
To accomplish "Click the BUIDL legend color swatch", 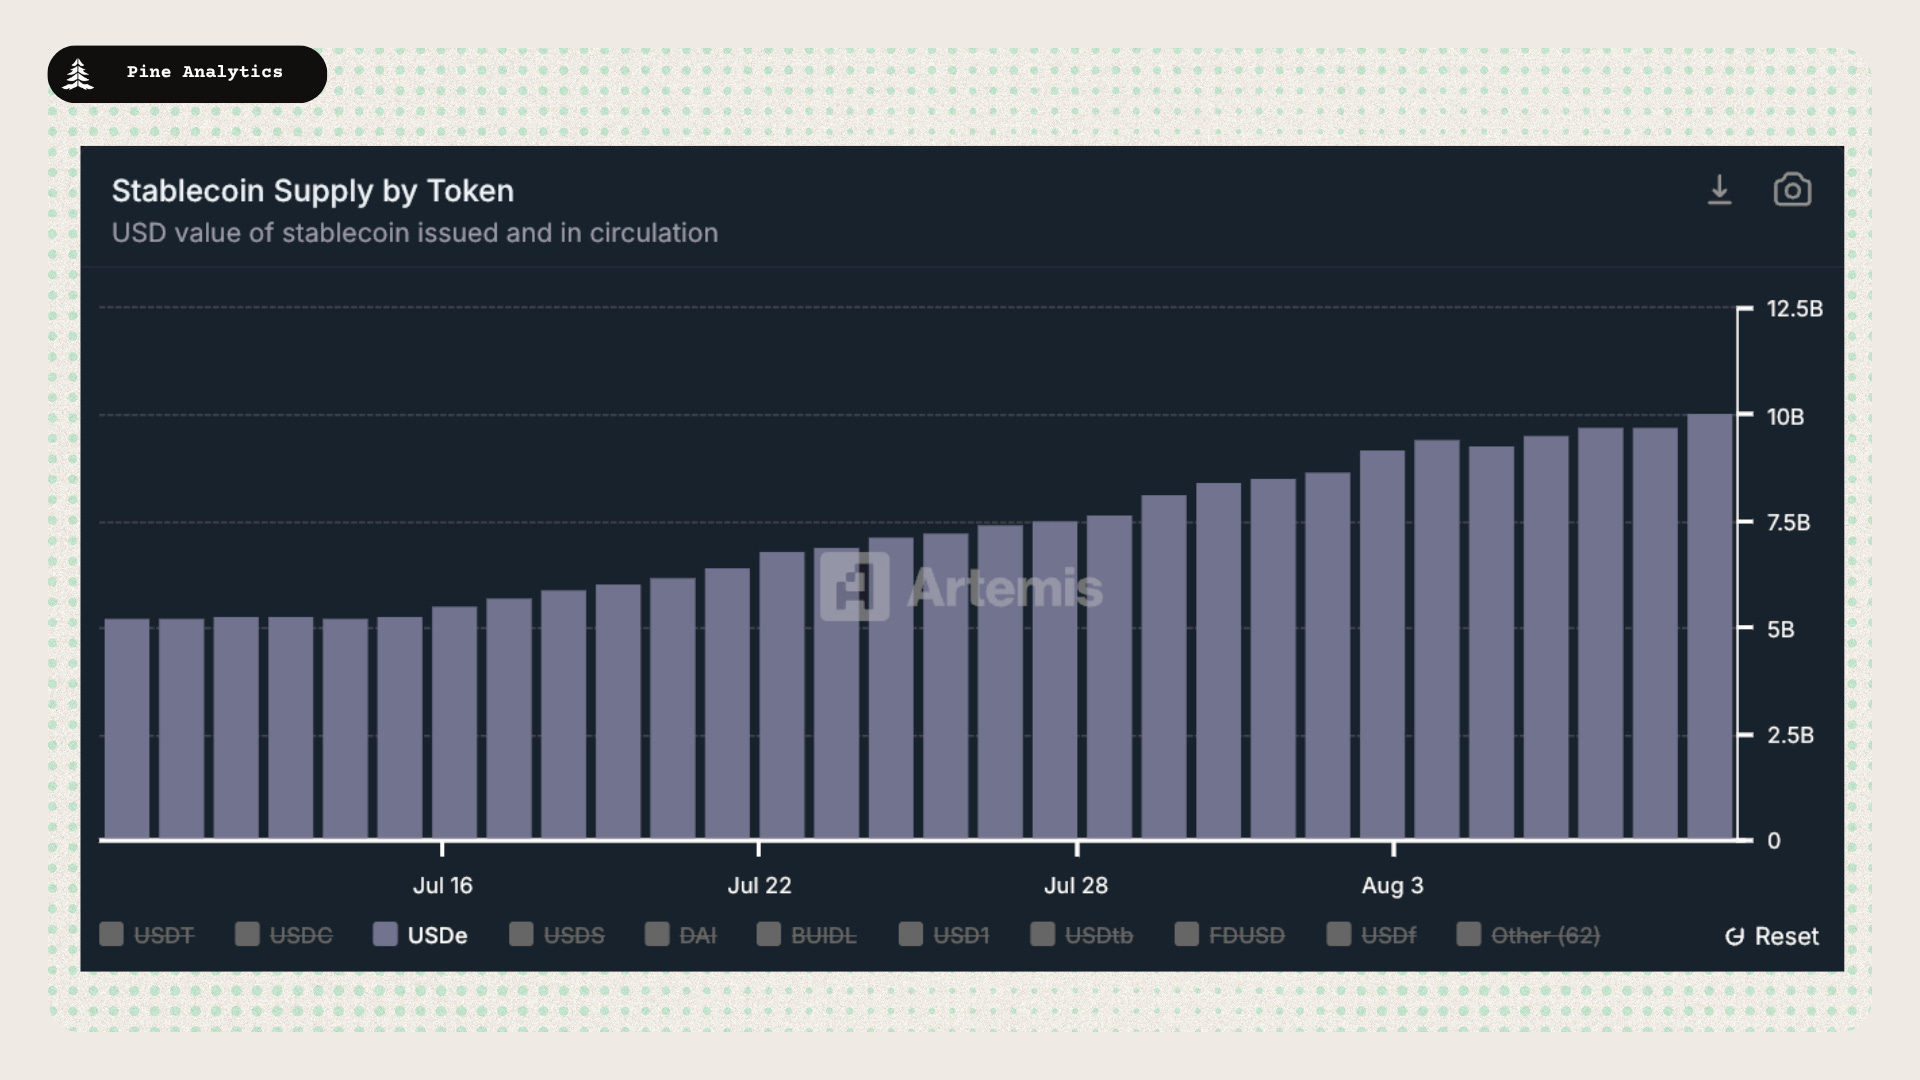I will (768, 934).
